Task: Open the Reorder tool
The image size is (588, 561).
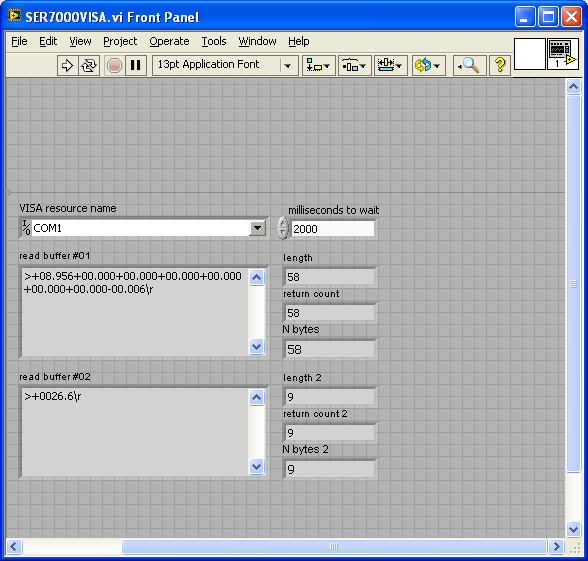Action: [428, 66]
